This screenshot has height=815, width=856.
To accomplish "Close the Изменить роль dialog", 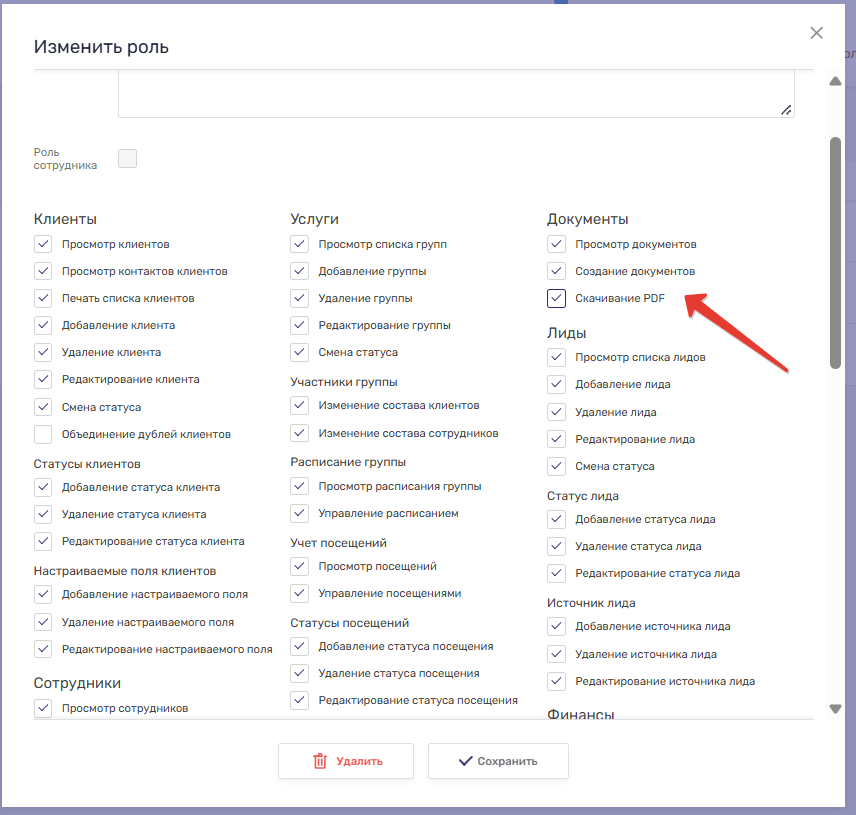I will pos(816,33).
